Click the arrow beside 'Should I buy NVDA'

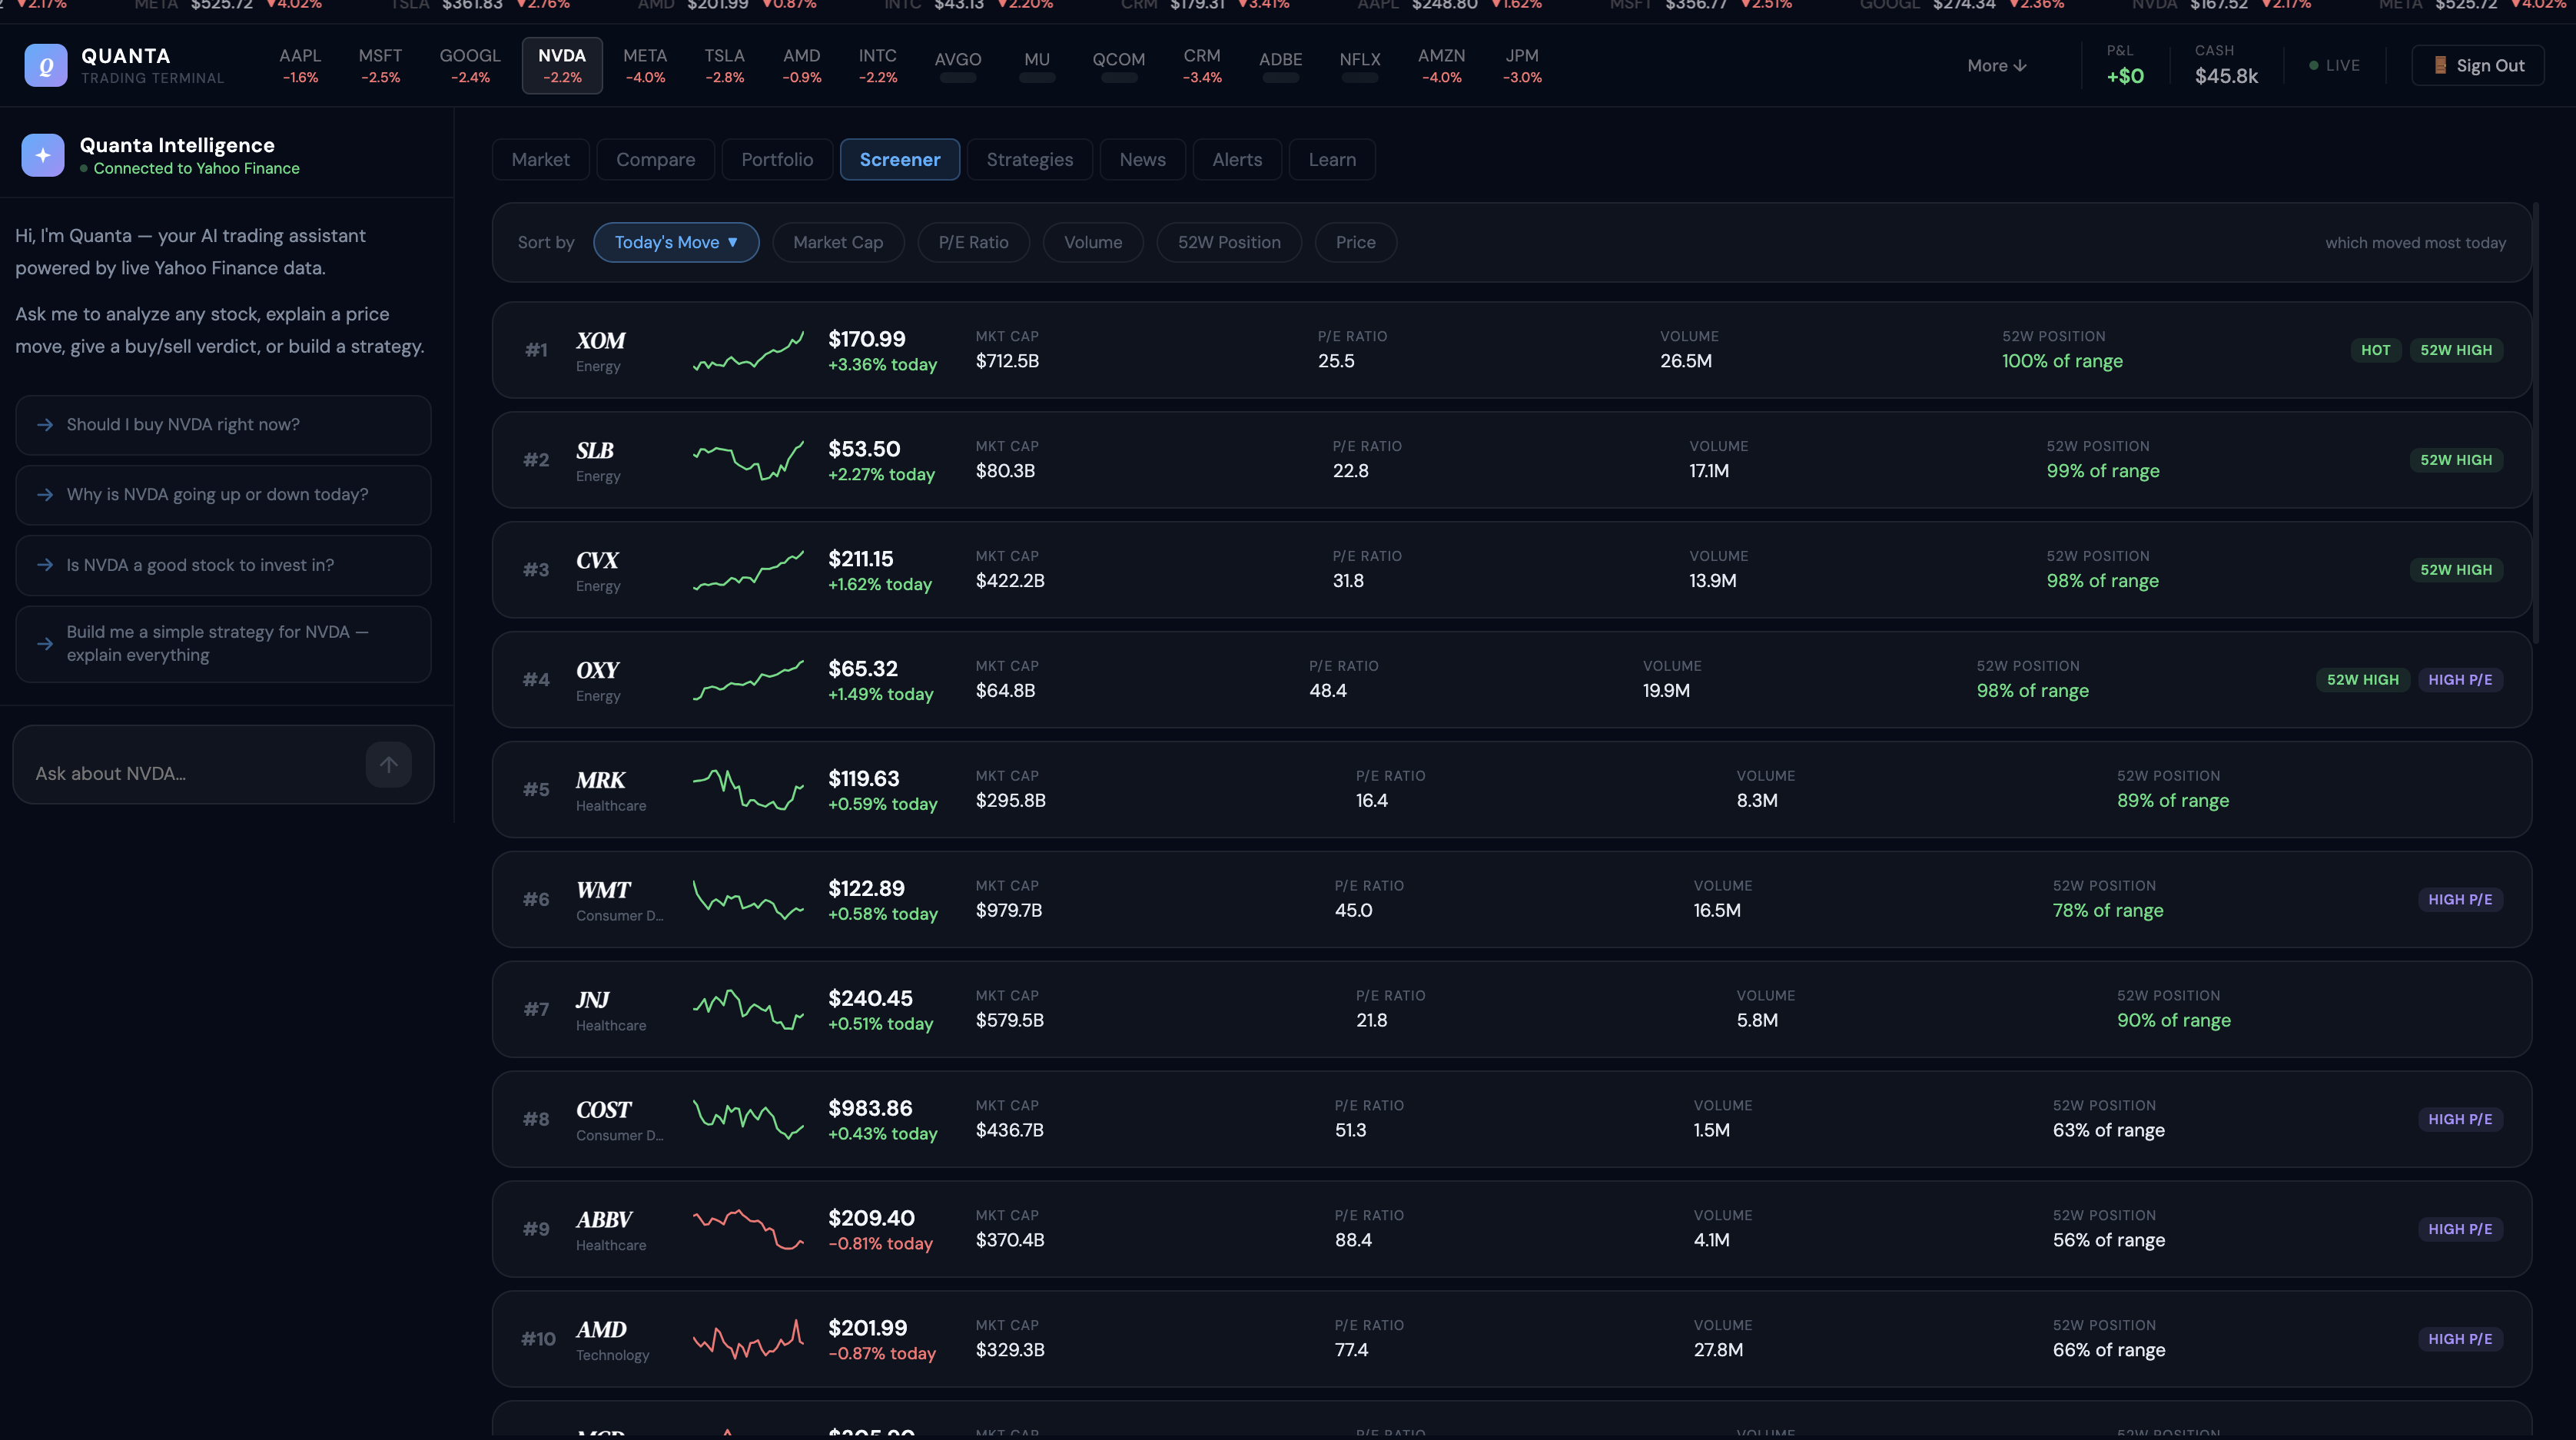(x=45, y=425)
